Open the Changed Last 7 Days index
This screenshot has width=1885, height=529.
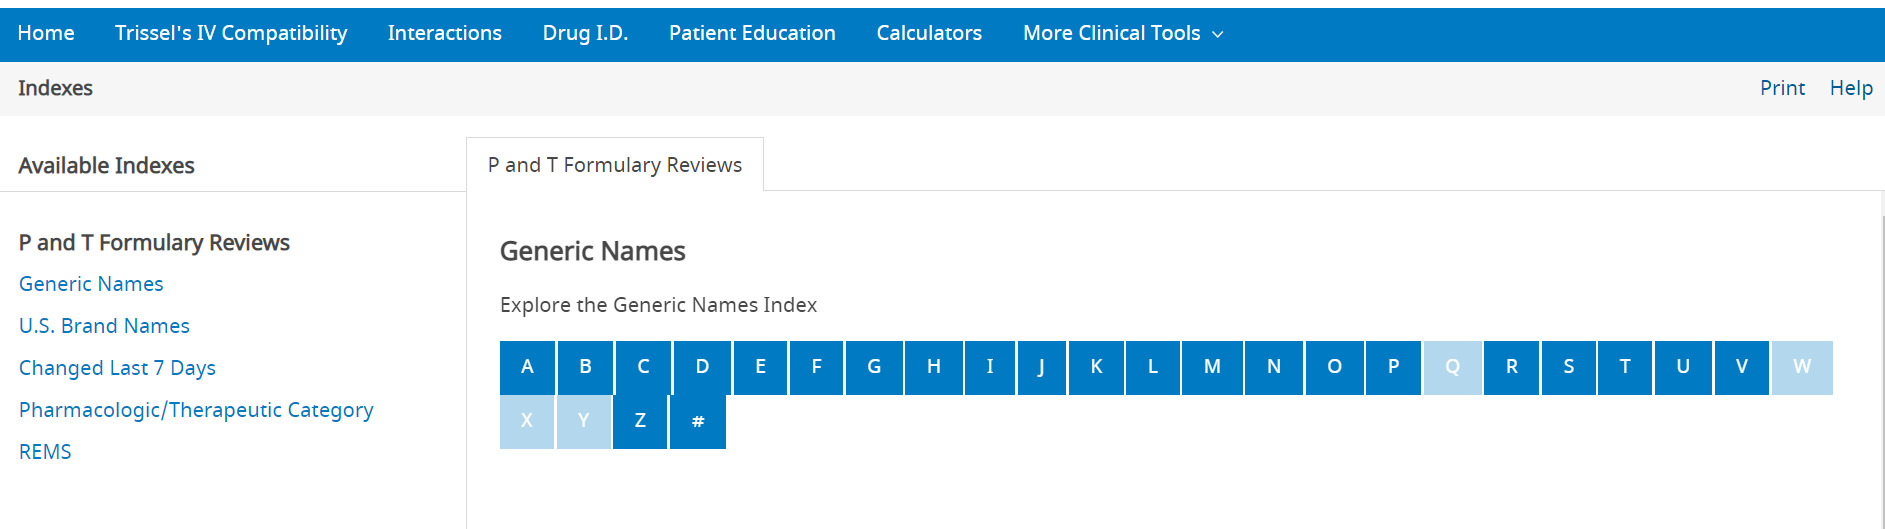coord(117,368)
